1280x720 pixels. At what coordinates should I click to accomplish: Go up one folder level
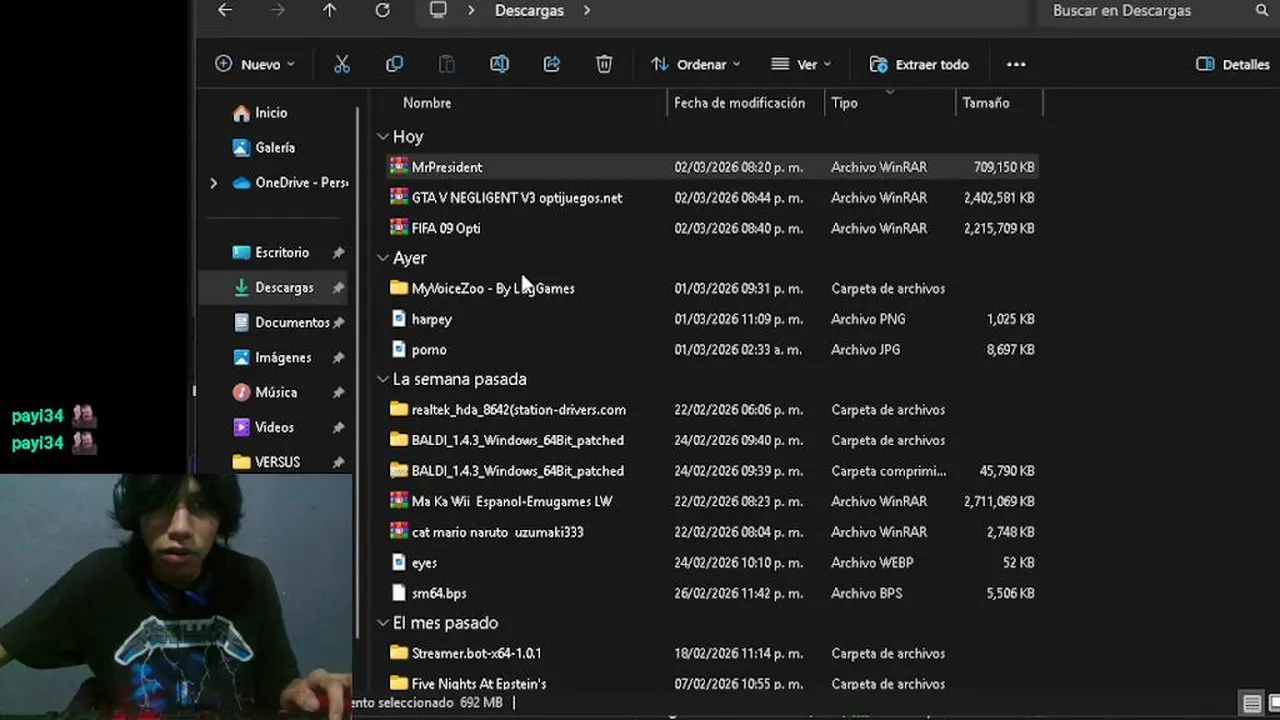(x=329, y=10)
